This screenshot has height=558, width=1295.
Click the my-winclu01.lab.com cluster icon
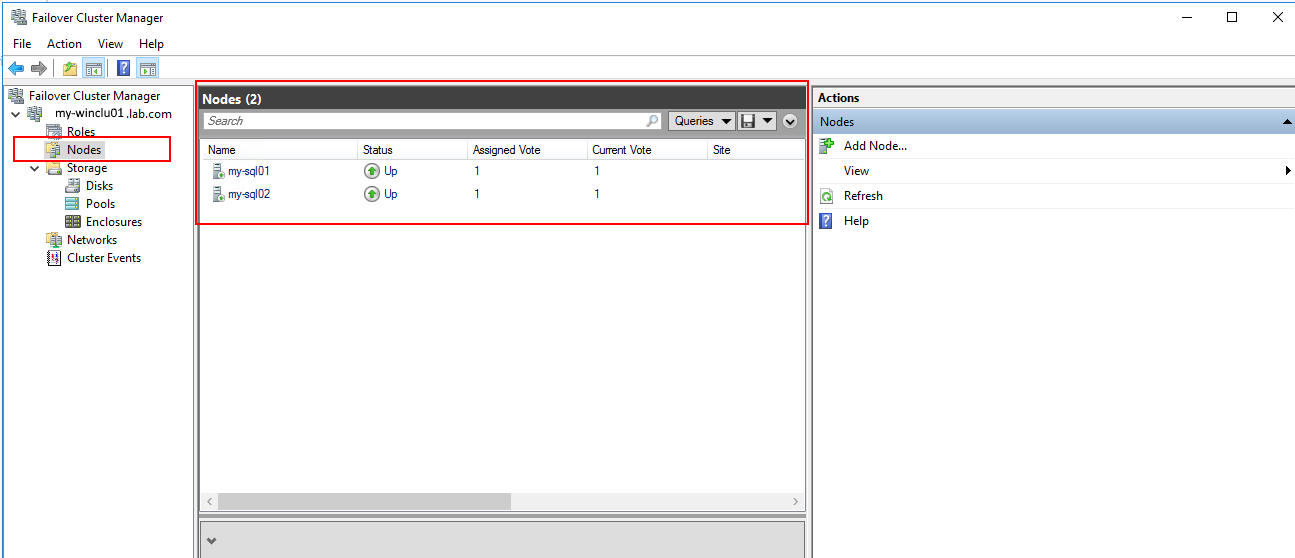point(35,114)
